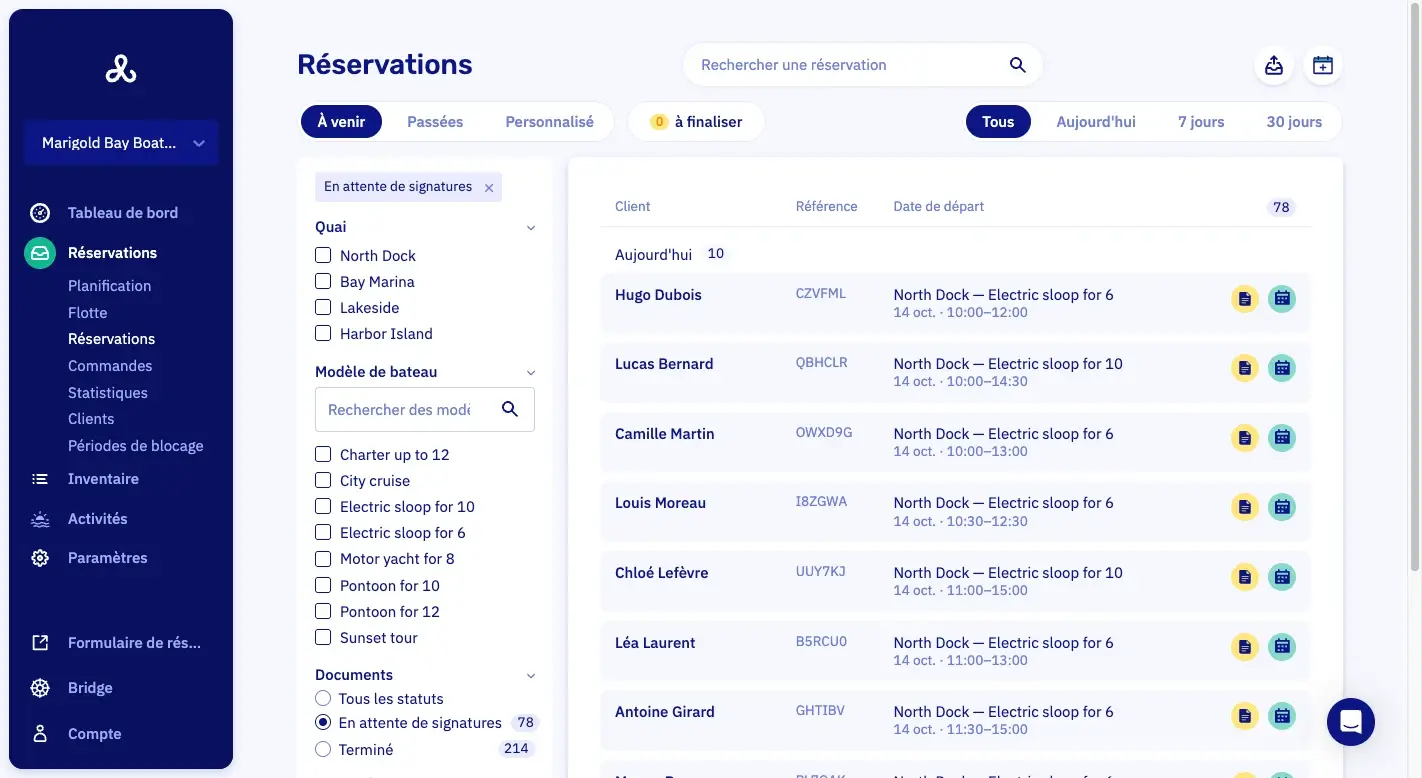Click the à finaliser button
Viewport: 1422px width, 778px height.
[696, 122]
